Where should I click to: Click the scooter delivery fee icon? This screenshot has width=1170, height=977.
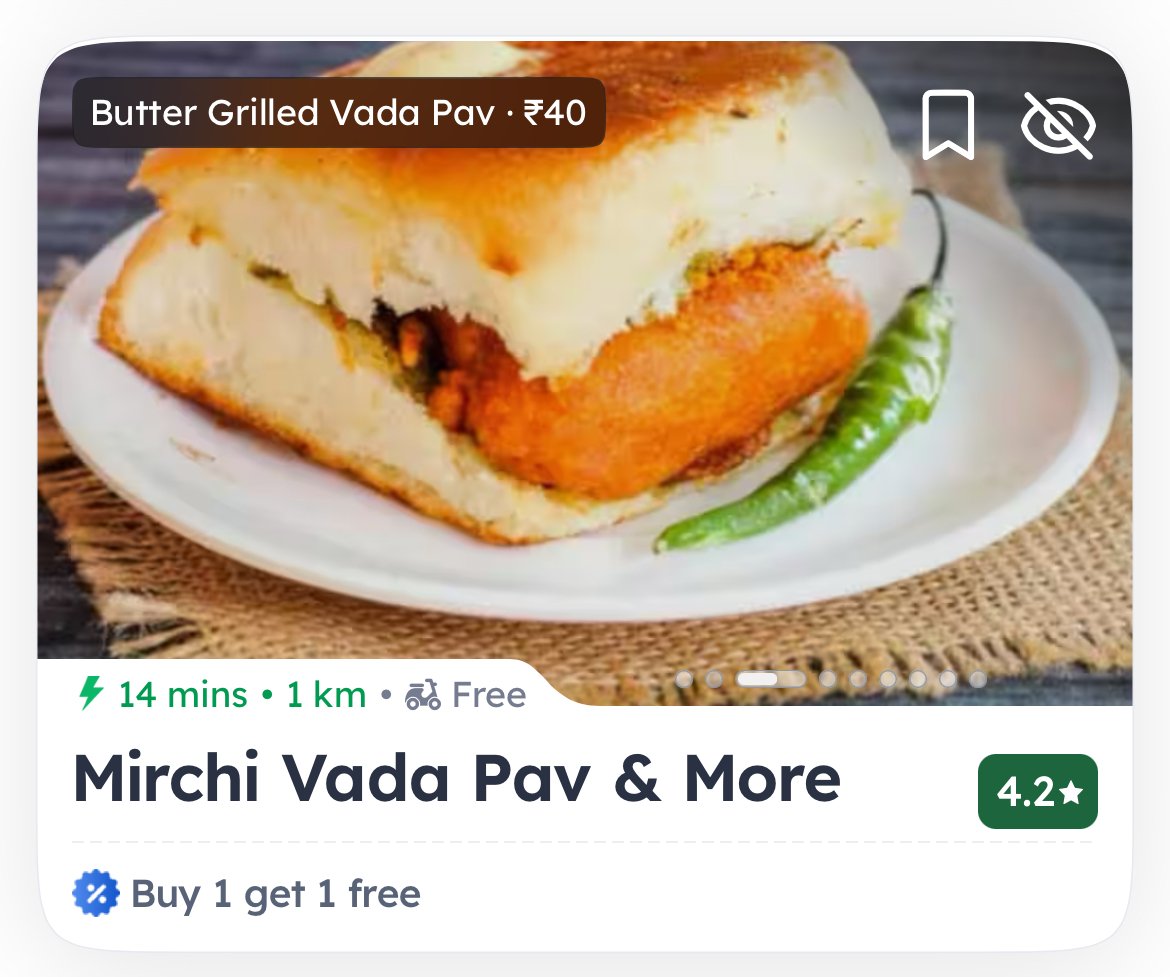(422, 695)
